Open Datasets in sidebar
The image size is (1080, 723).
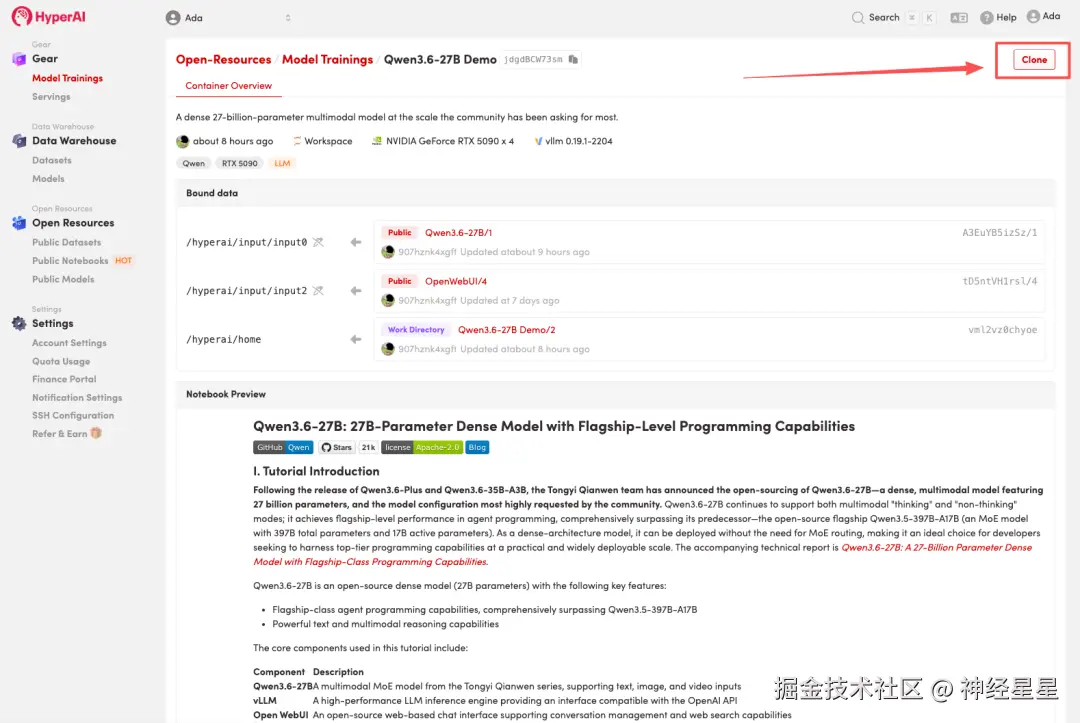[52, 160]
